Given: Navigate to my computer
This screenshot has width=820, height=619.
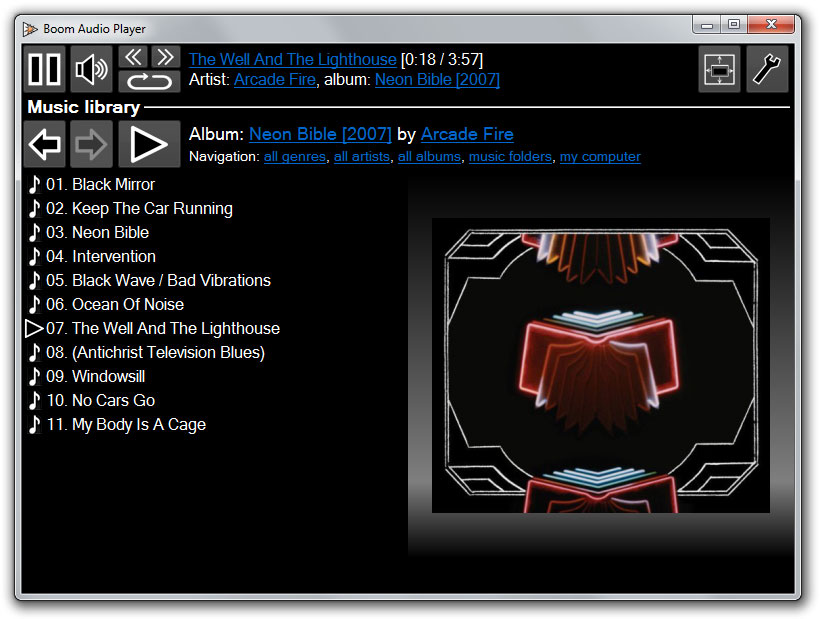Looking at the screenshot, I should (x=600, y=157).
